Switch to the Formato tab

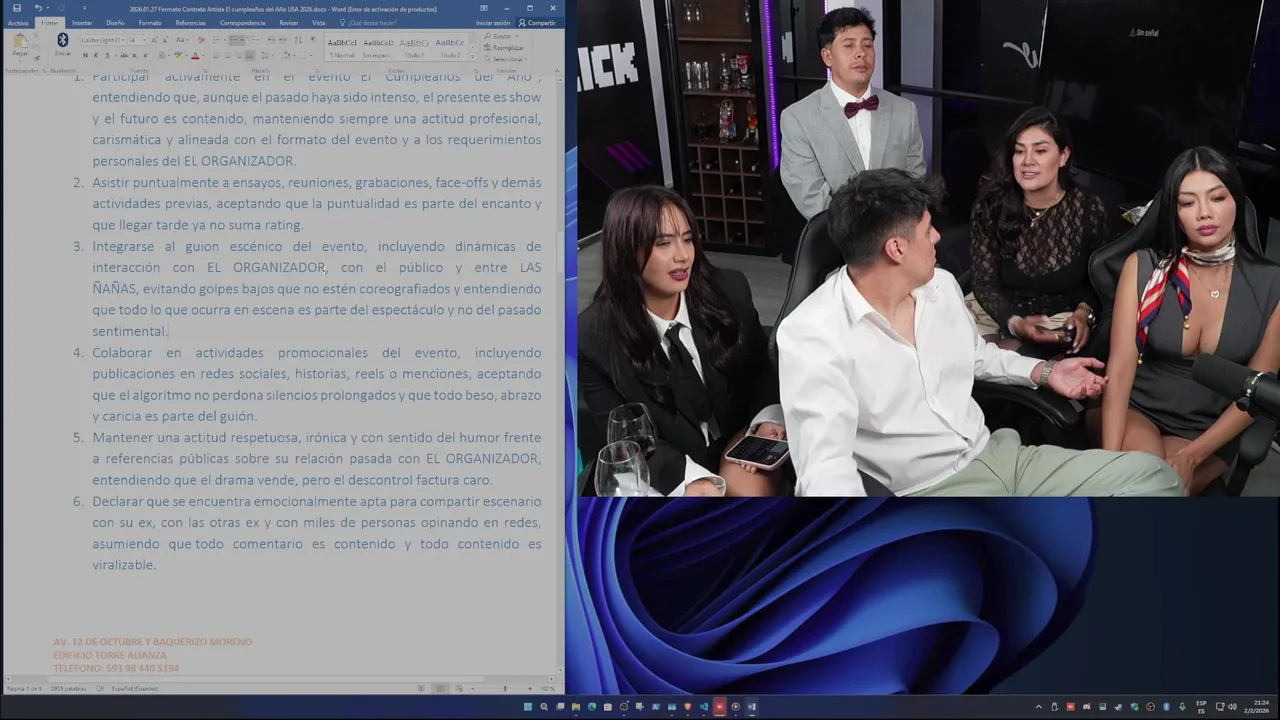150,23
